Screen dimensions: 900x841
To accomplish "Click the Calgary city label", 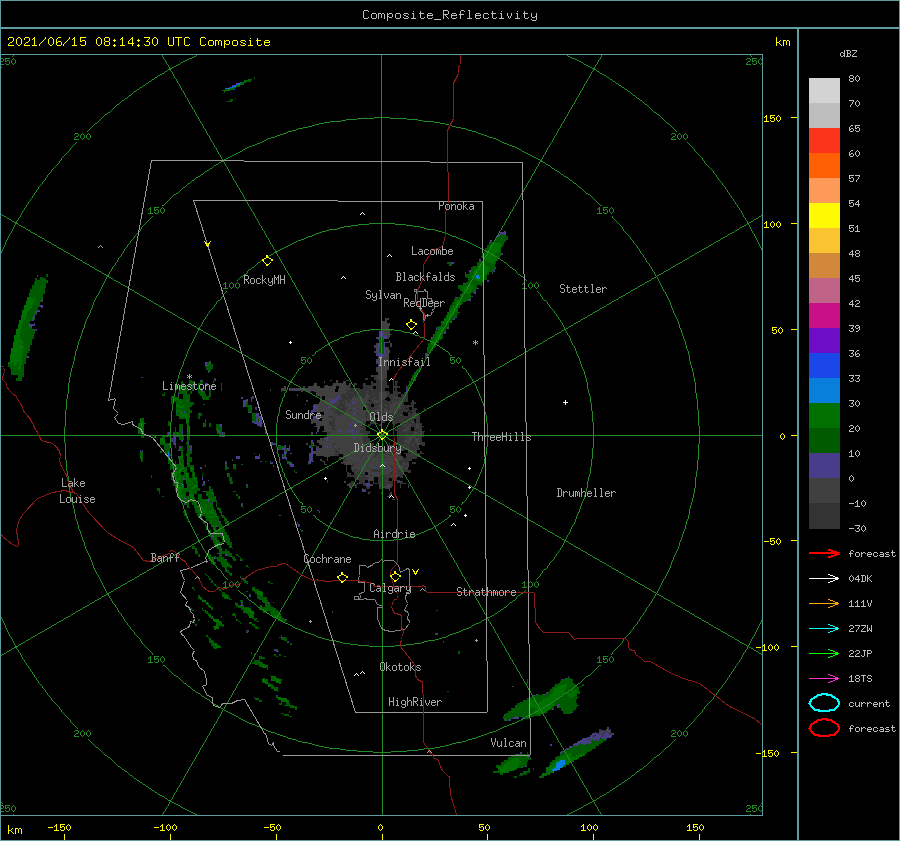I will (x=390, y=588).
